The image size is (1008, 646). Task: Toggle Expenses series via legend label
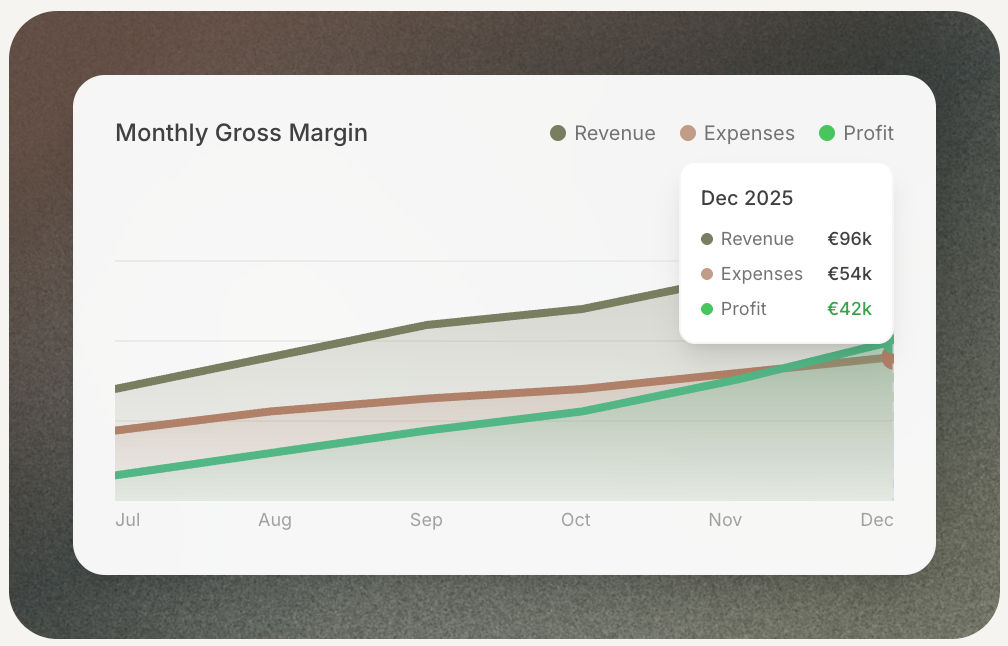(748, 133)
